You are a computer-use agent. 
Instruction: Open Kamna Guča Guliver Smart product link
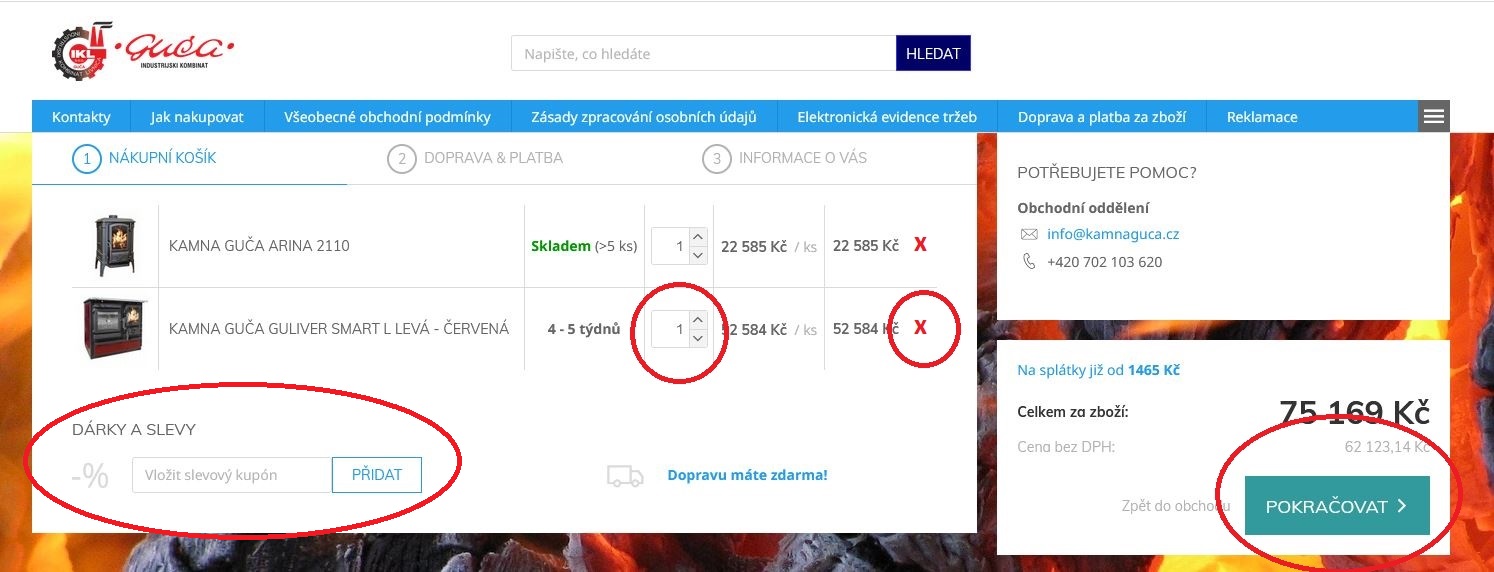(339, 329)
